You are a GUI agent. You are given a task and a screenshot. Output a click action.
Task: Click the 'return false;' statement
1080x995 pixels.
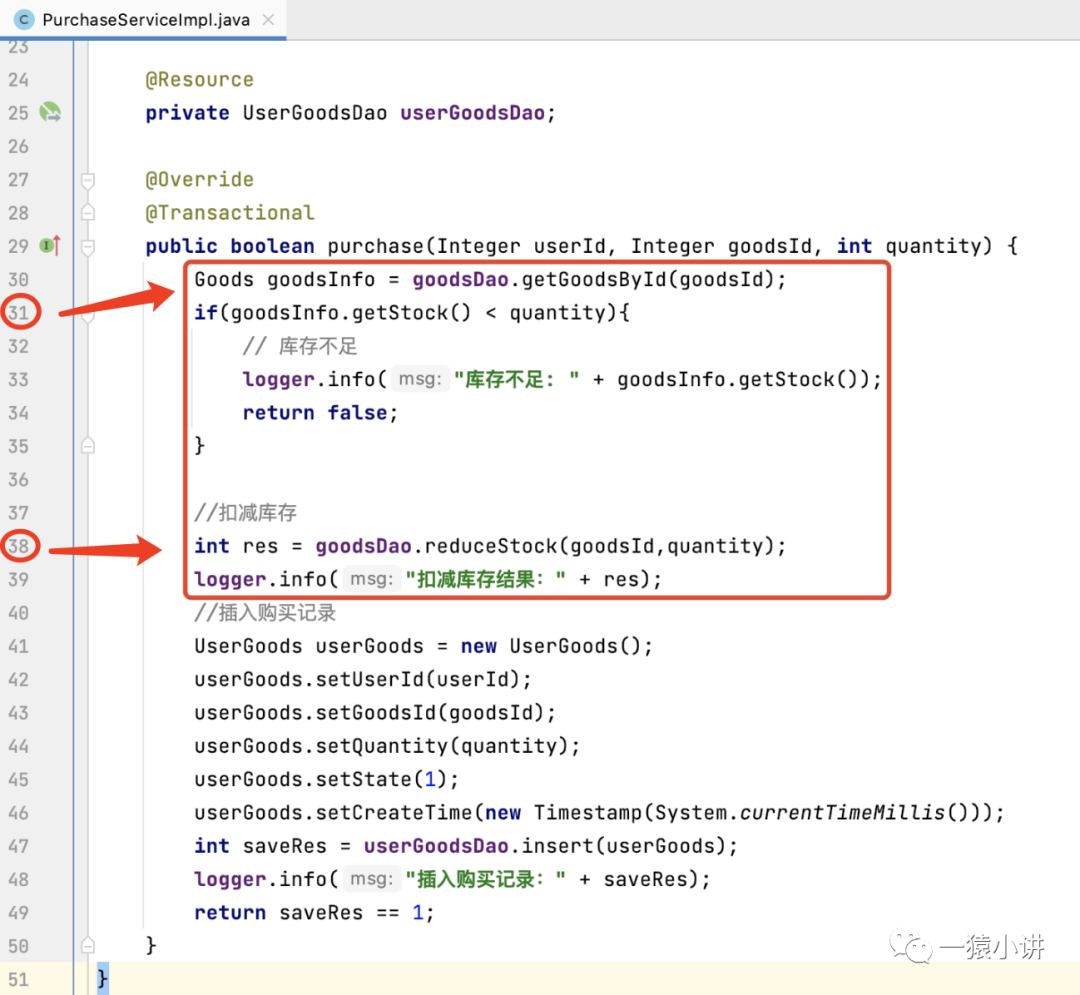point(320,412)
